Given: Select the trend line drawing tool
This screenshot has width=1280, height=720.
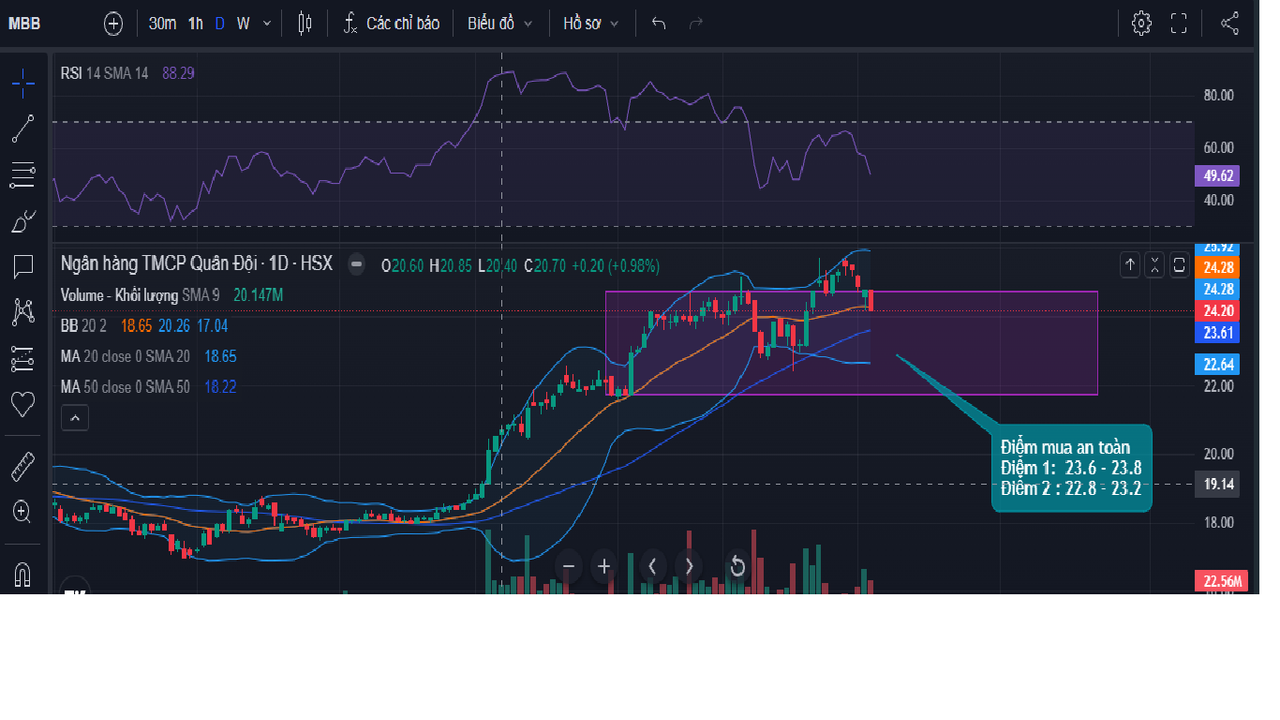Looking at the screenshot, I should pos(23,129).
